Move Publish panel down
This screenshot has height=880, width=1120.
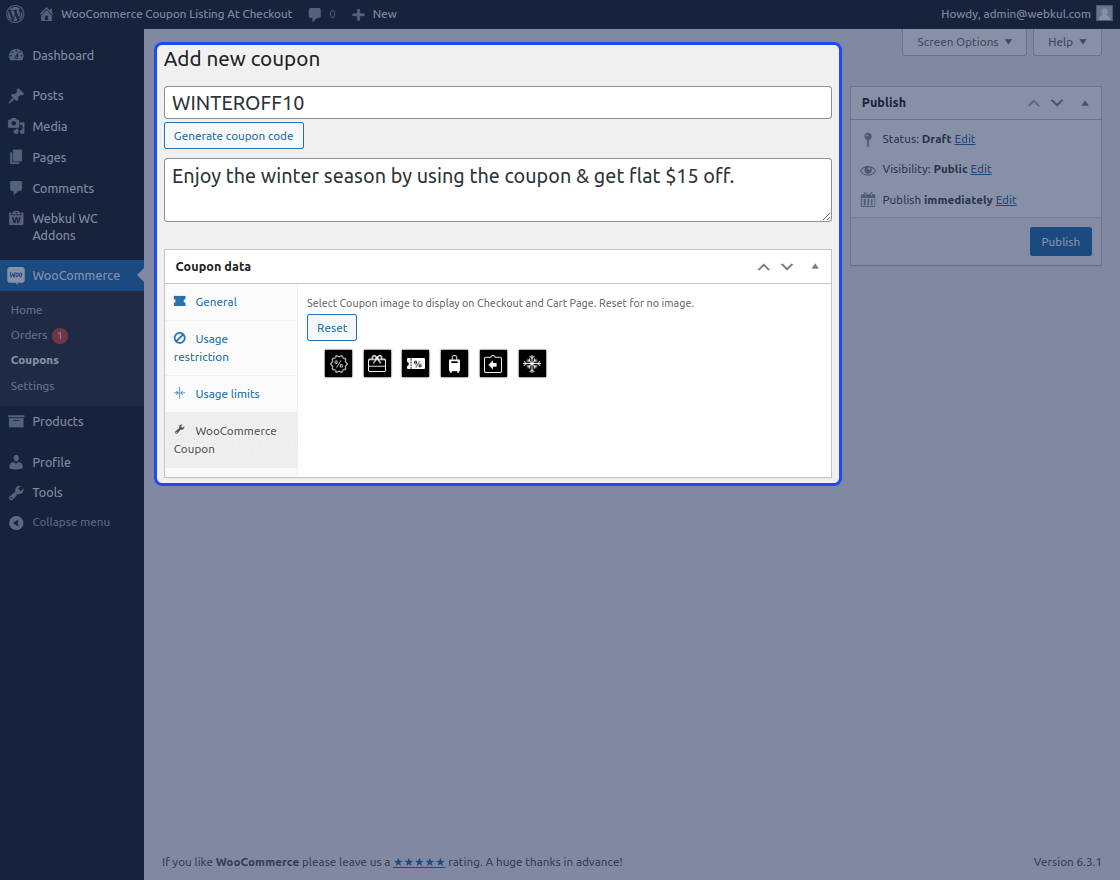tap(1057, 103)
